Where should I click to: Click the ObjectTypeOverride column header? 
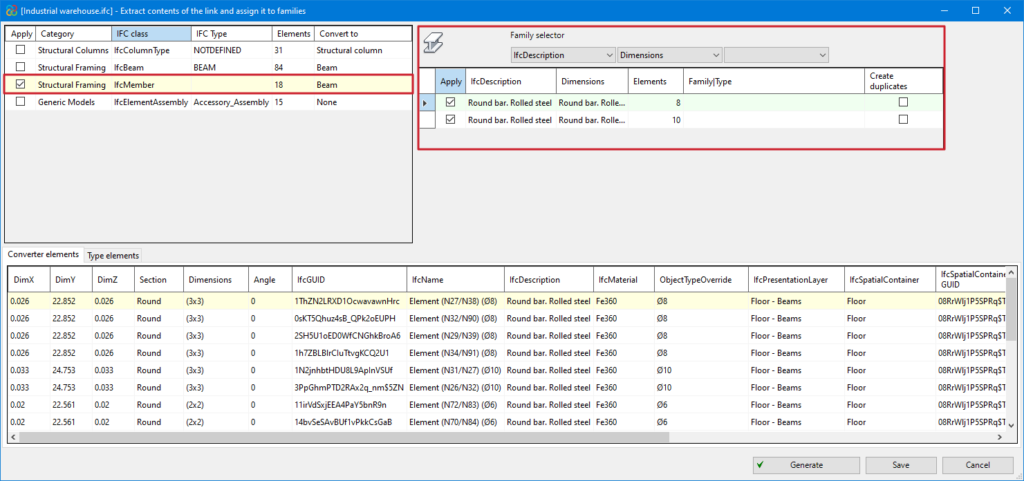tap(701, 280)
